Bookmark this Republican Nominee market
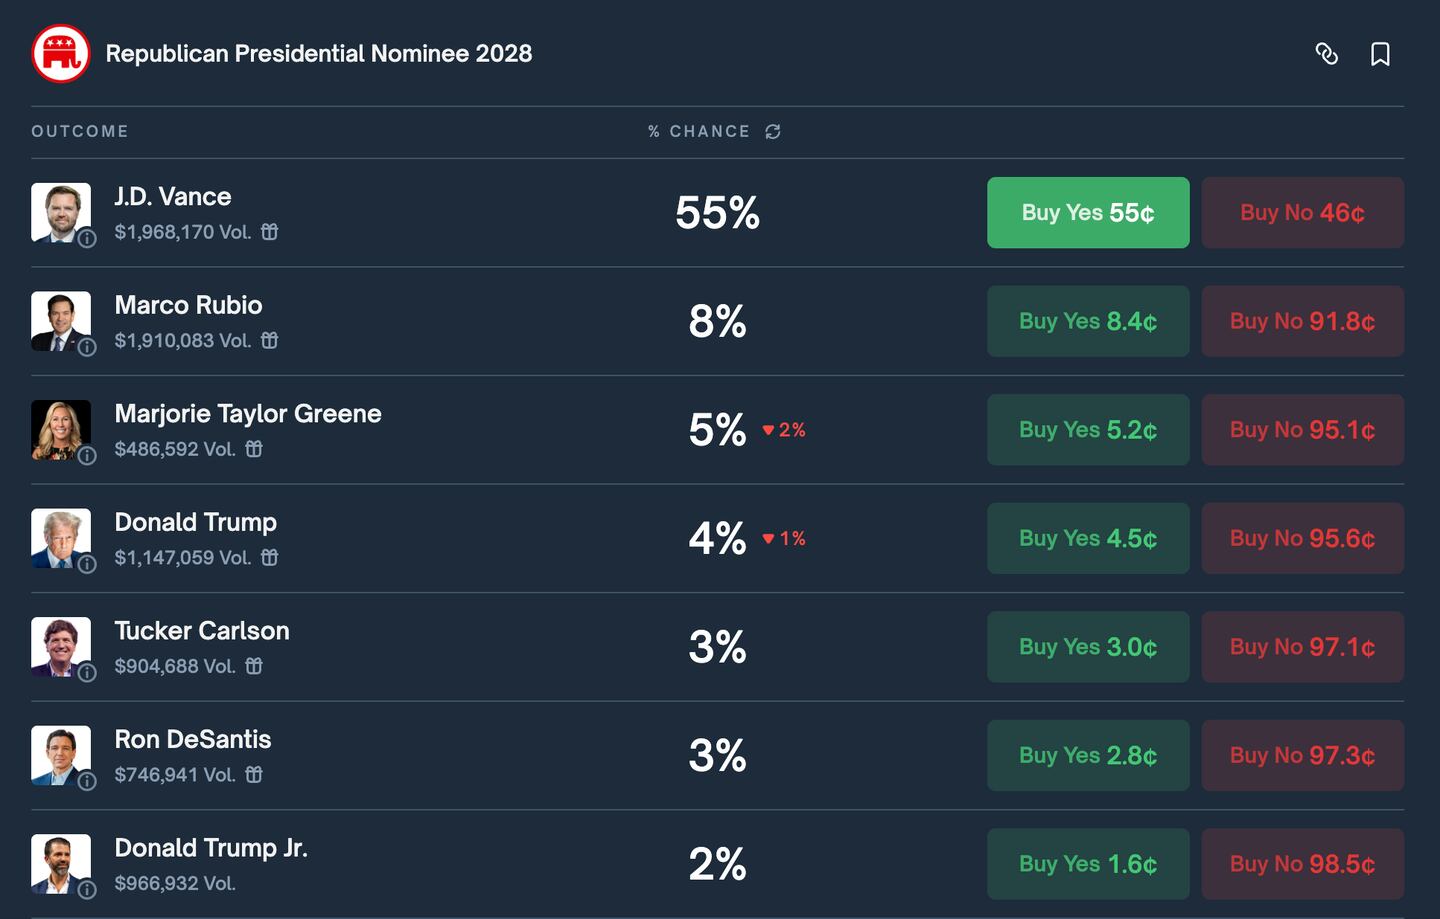Screen dimensions: 1440x919 pos(1380,54)
